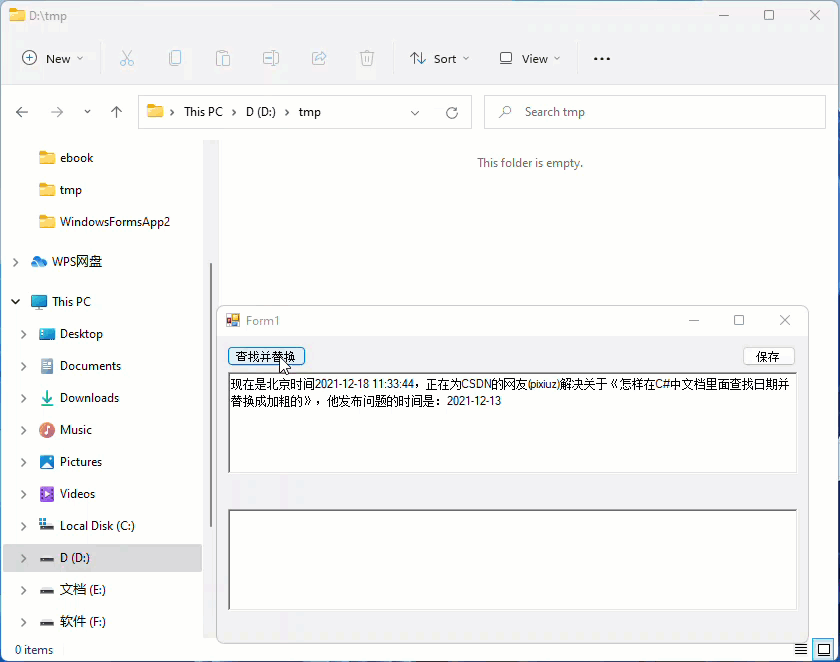Expand the Pictures tree node
The height and width of the screenshot is (662, 840).
tap(24, 462)
